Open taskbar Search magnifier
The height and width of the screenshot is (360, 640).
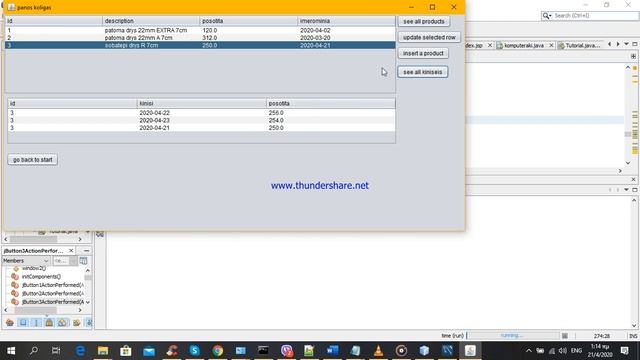[x=34, y=351]
